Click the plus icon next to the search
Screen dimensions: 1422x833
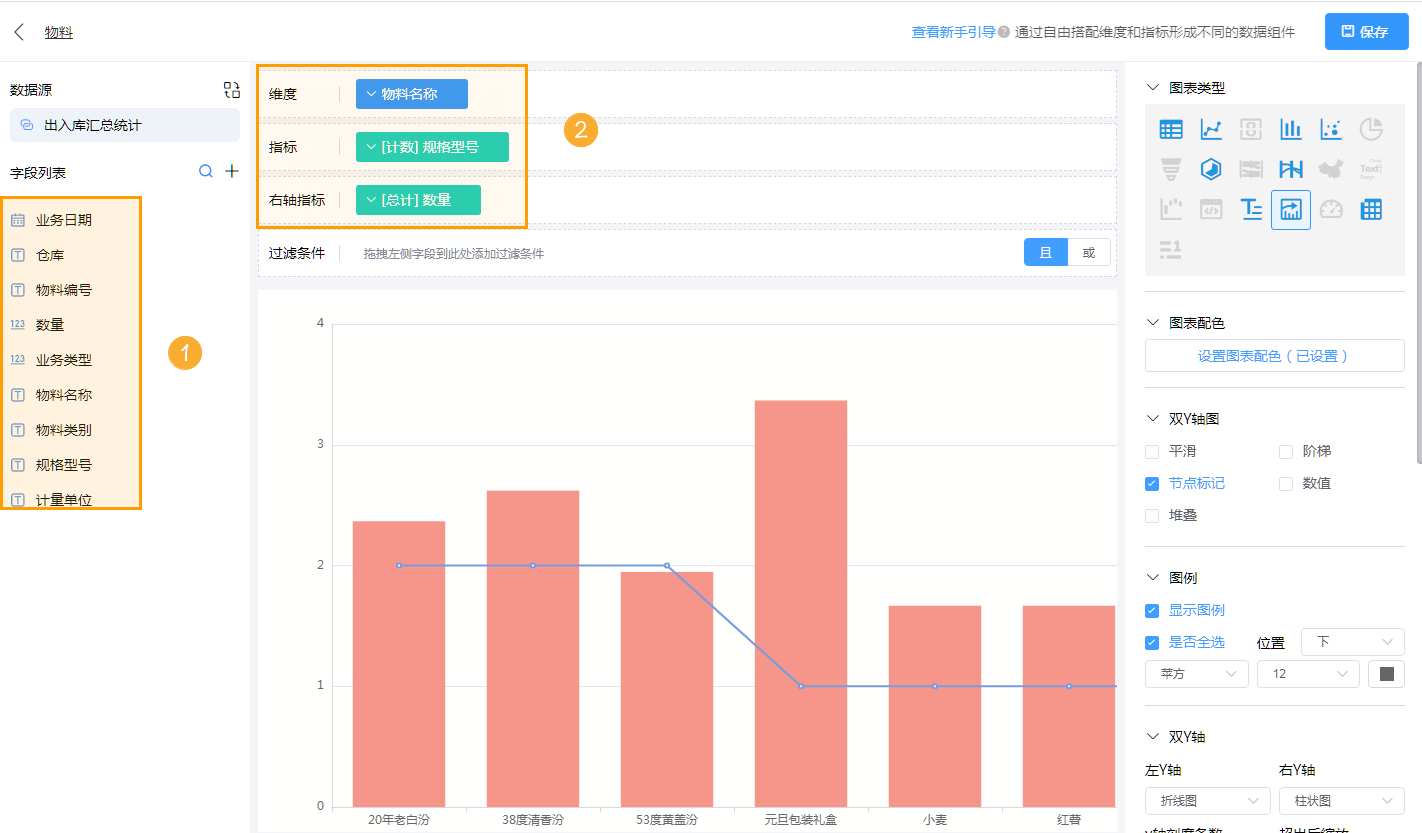pyautogui.click(x=231, y=170)
